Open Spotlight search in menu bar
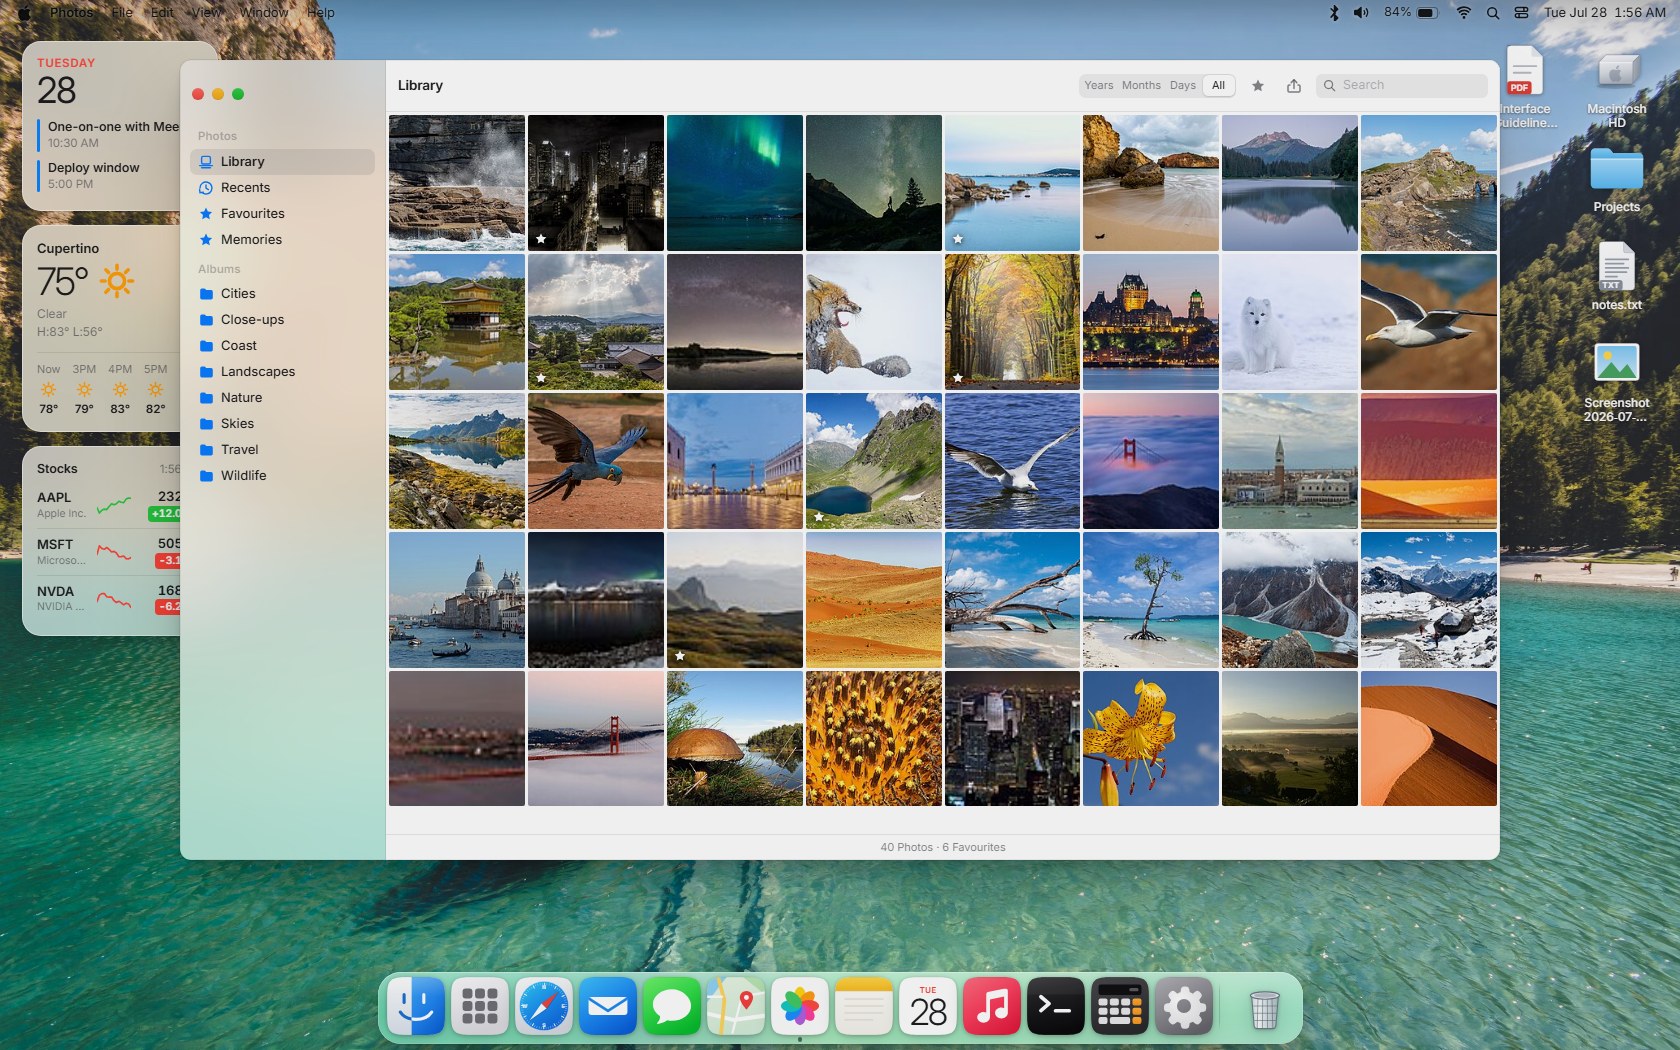The height and width of the screenshot is (1050, 1680). (x=1493, y=13)
